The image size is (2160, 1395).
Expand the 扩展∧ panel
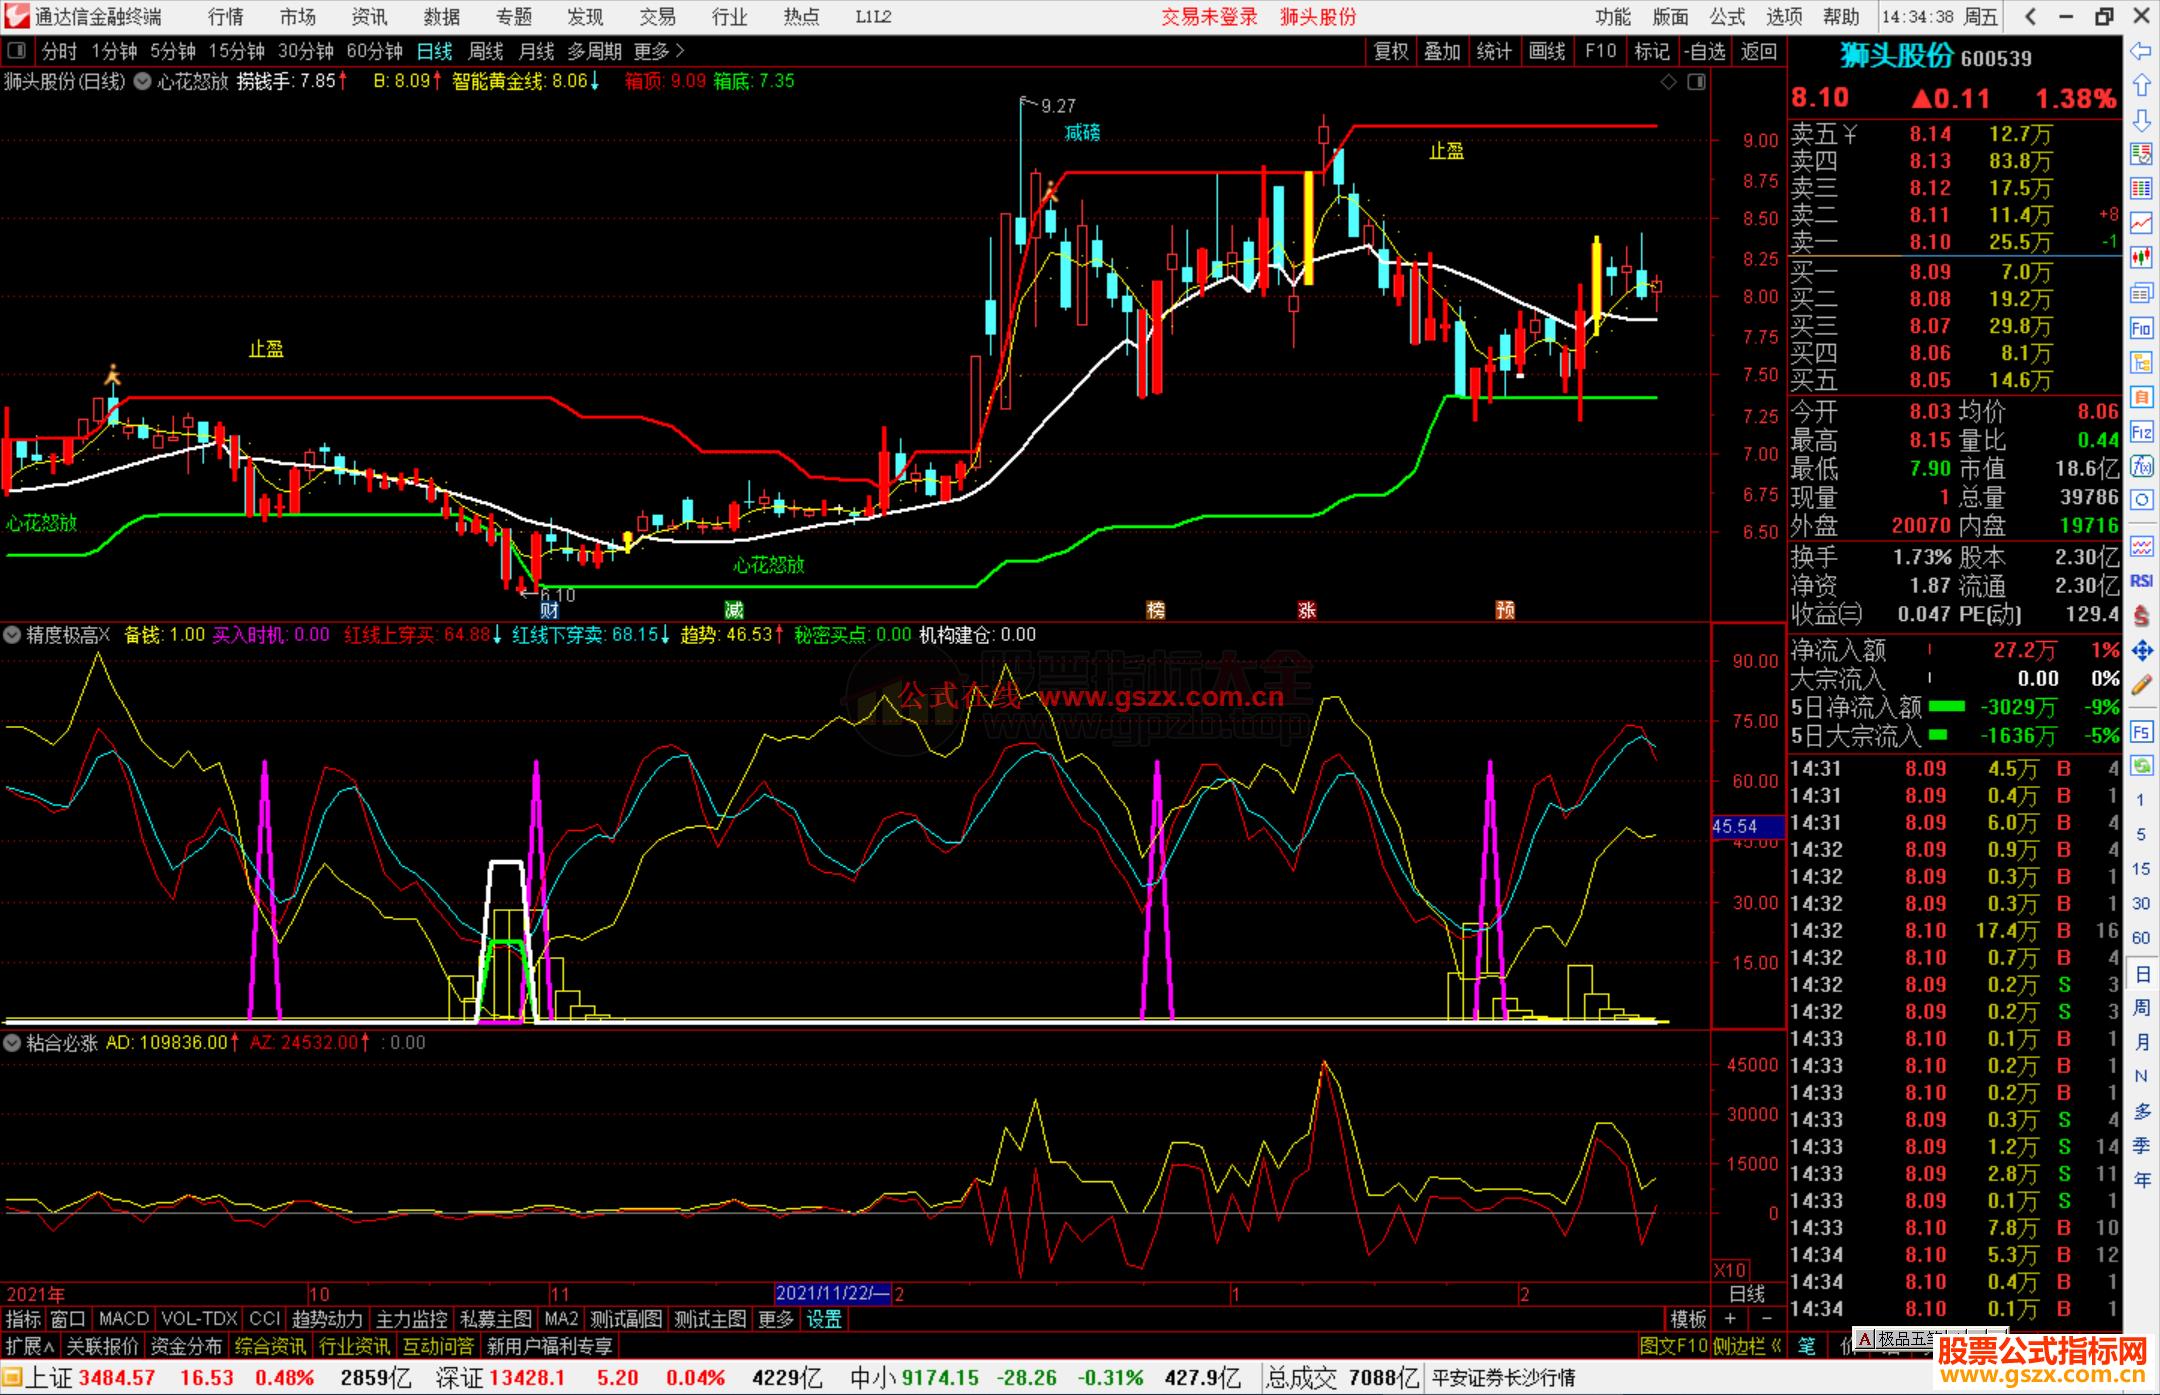[30, 1346]
